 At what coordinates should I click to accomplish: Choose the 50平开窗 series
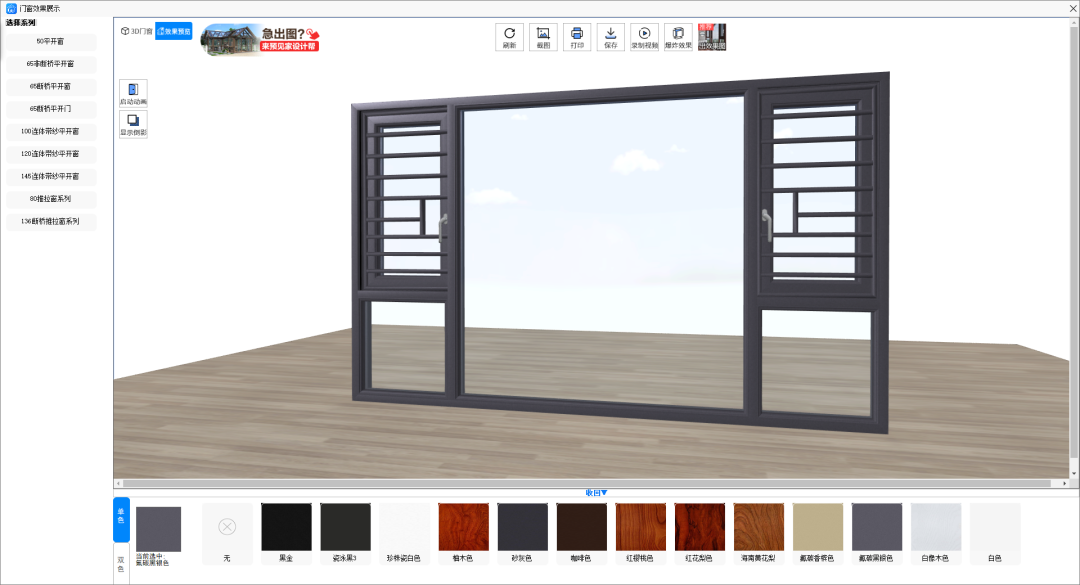point(51,42)
